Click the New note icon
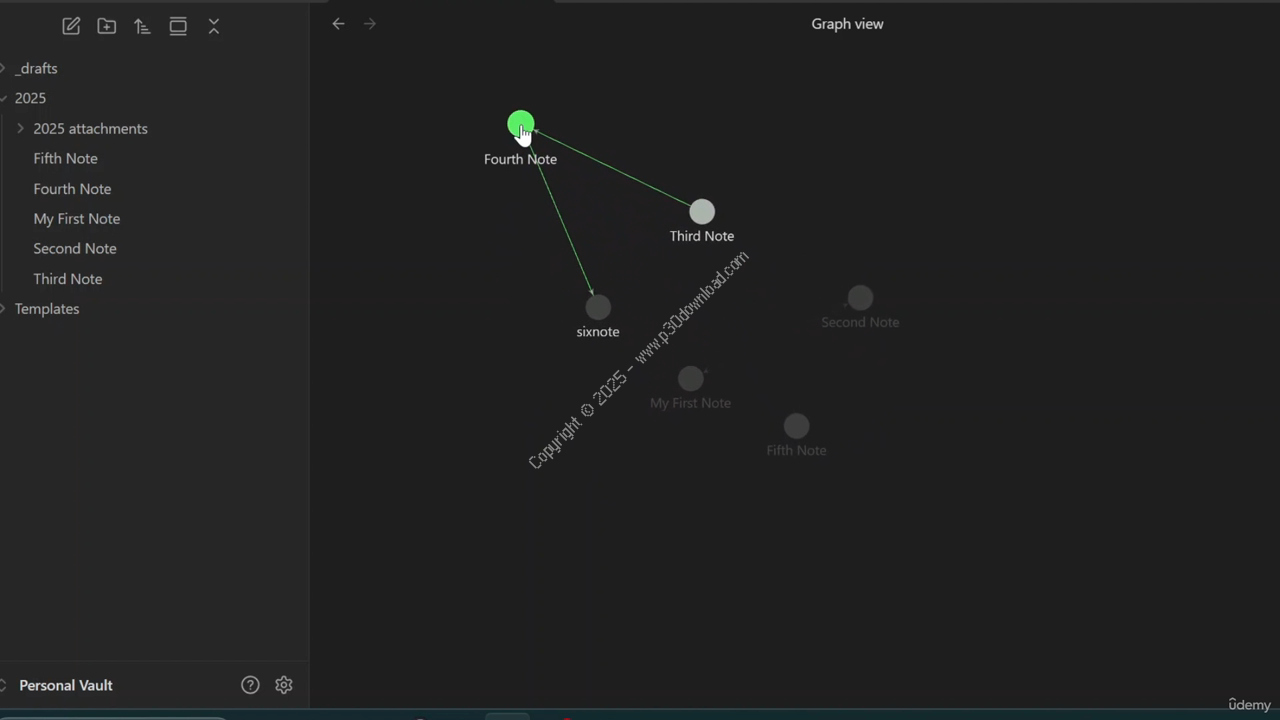 tap(71, 27)
